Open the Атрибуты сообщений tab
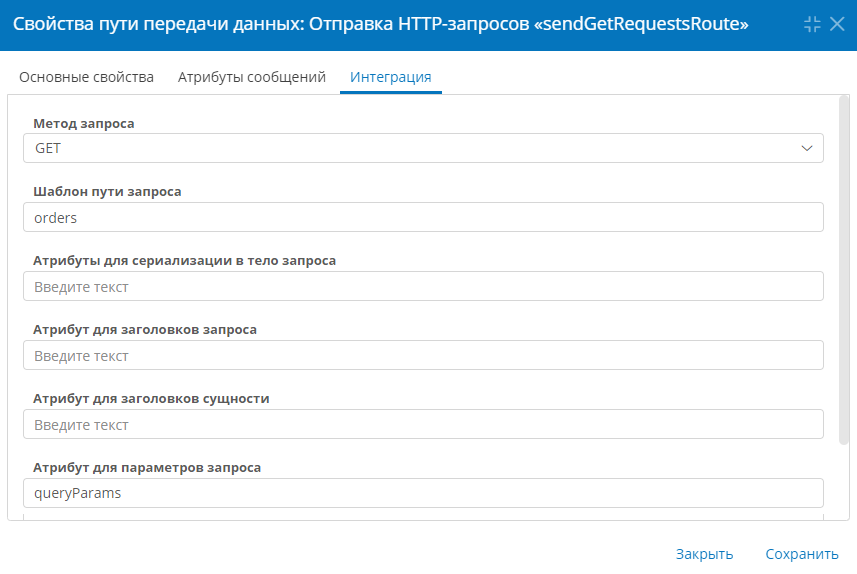 click(x=252, y=77)
